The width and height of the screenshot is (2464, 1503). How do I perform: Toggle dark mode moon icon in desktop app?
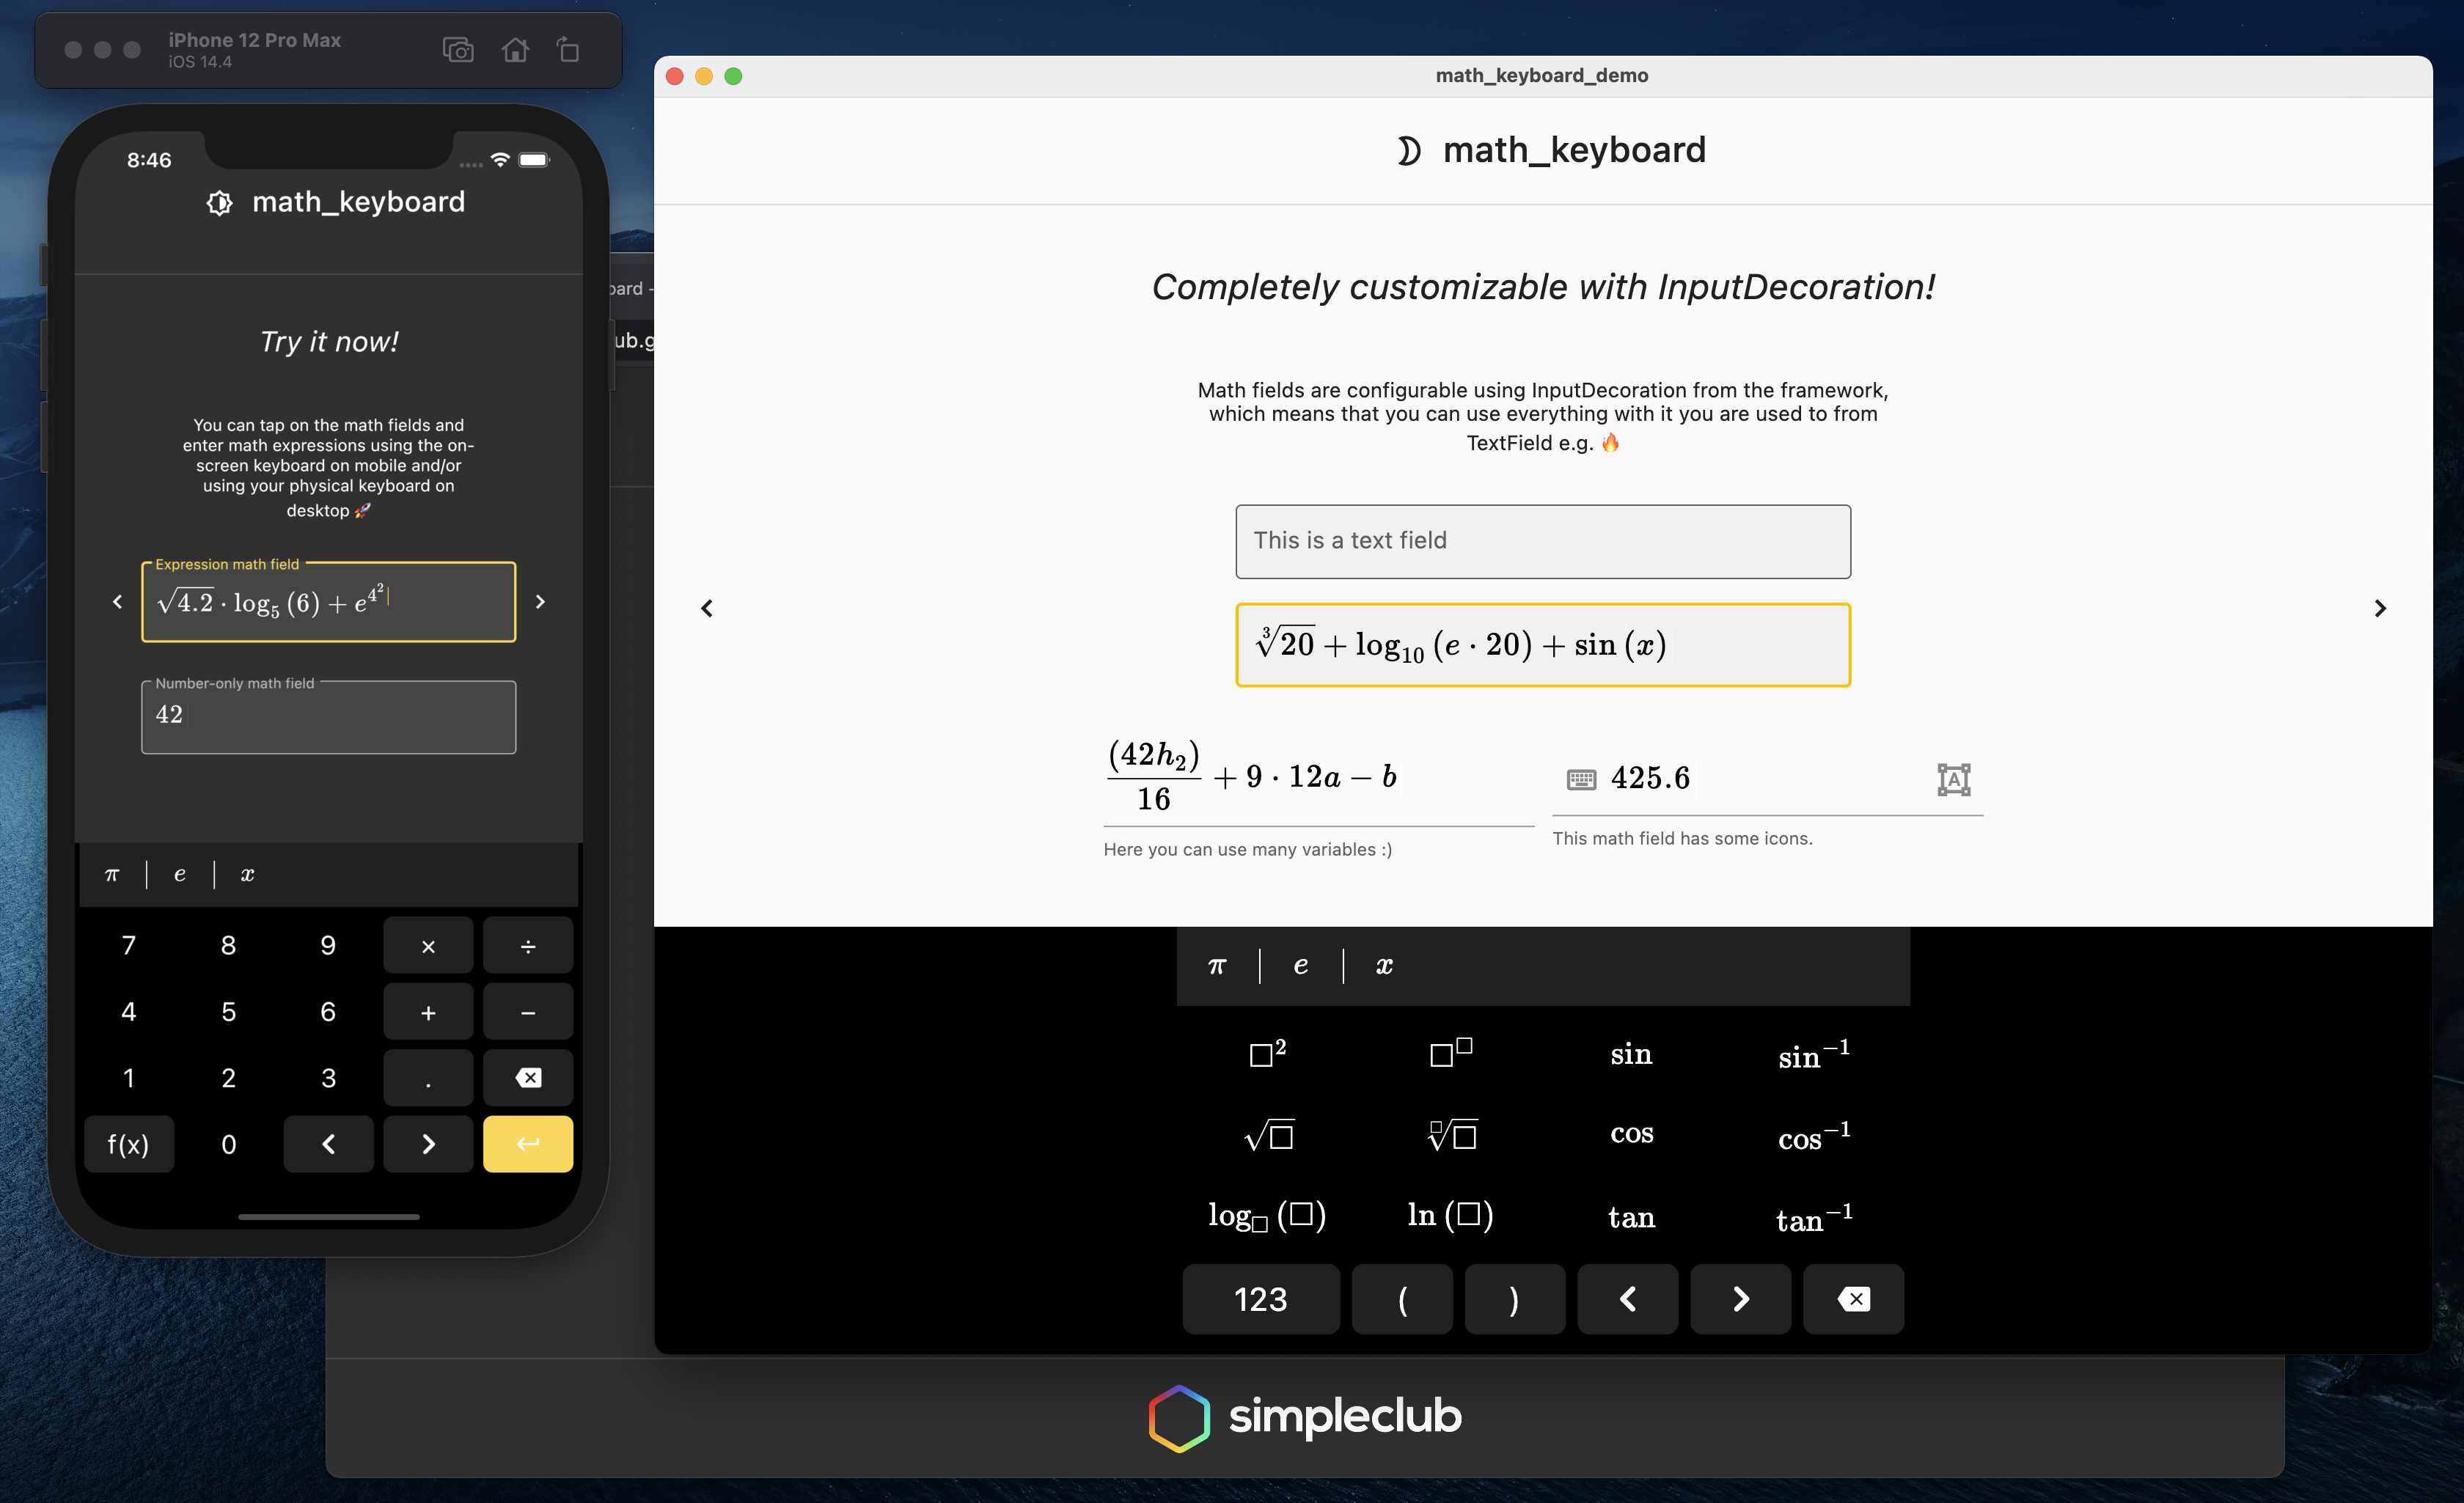pyautogui.click(x=1408, y=151)
